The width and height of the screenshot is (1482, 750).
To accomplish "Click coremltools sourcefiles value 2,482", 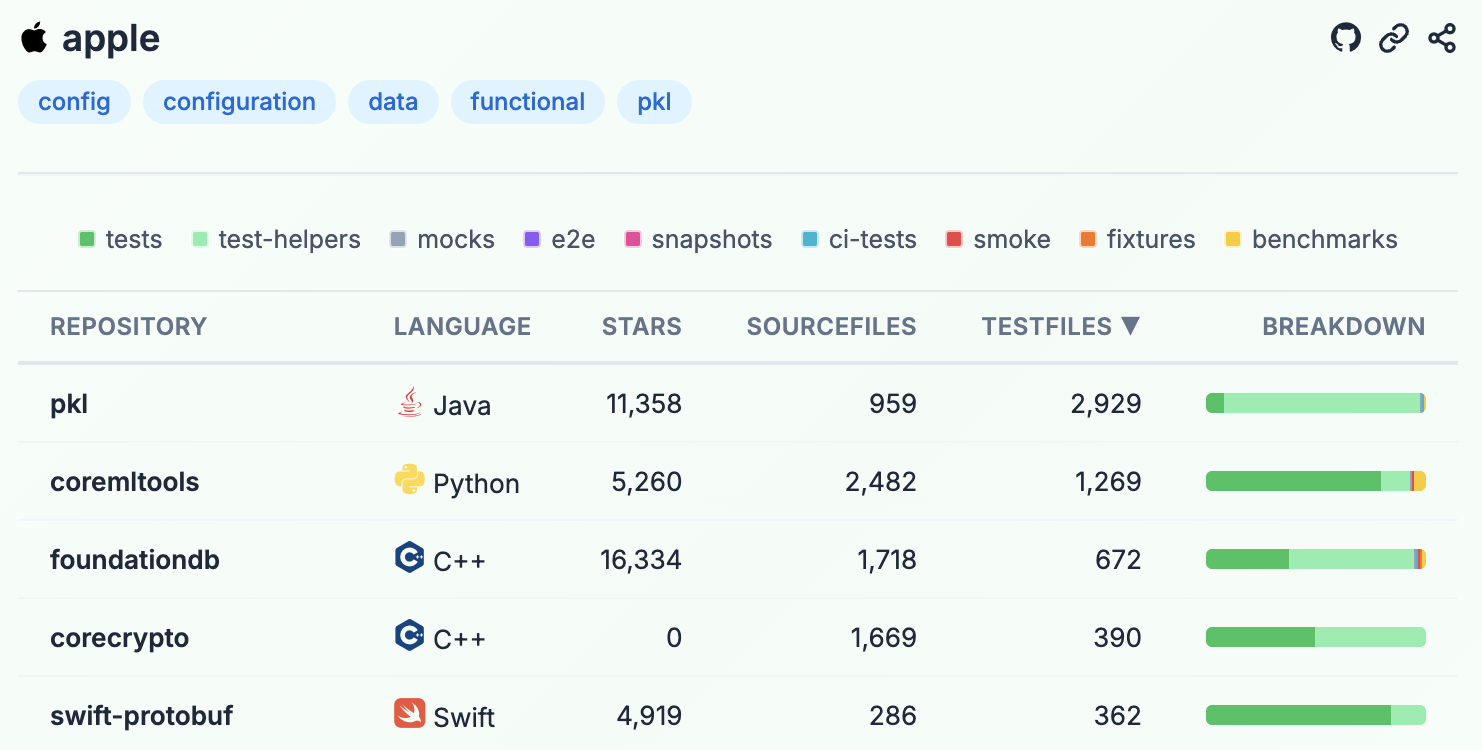I will coord(881,482).
